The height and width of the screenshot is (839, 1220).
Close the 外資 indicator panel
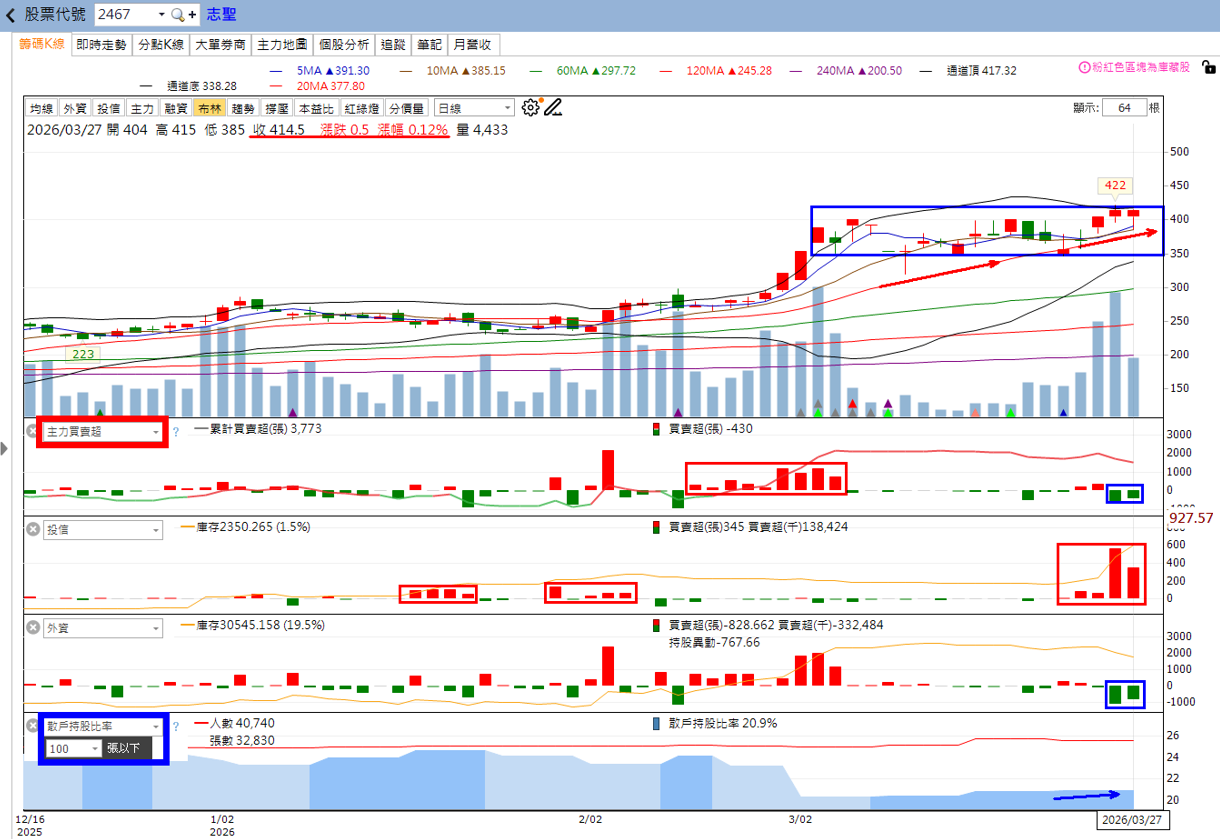coord(32,628)
